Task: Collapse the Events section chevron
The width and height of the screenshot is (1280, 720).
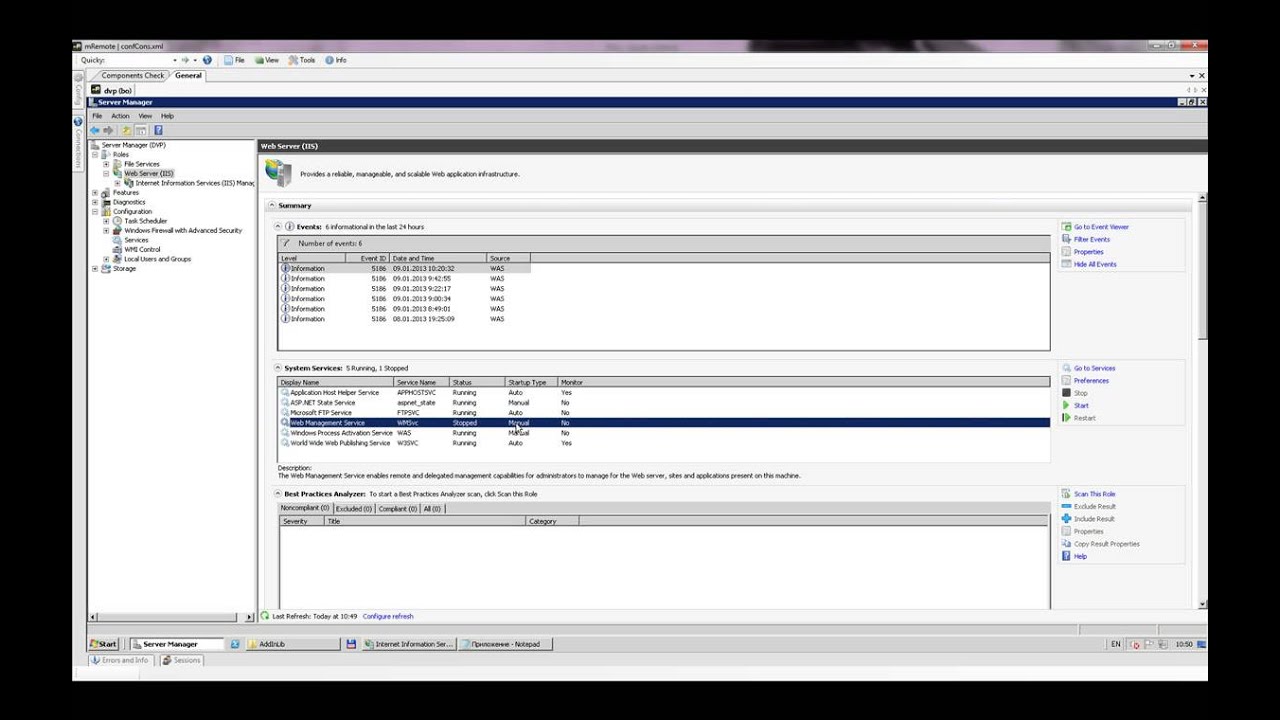Action: [279, 227]
